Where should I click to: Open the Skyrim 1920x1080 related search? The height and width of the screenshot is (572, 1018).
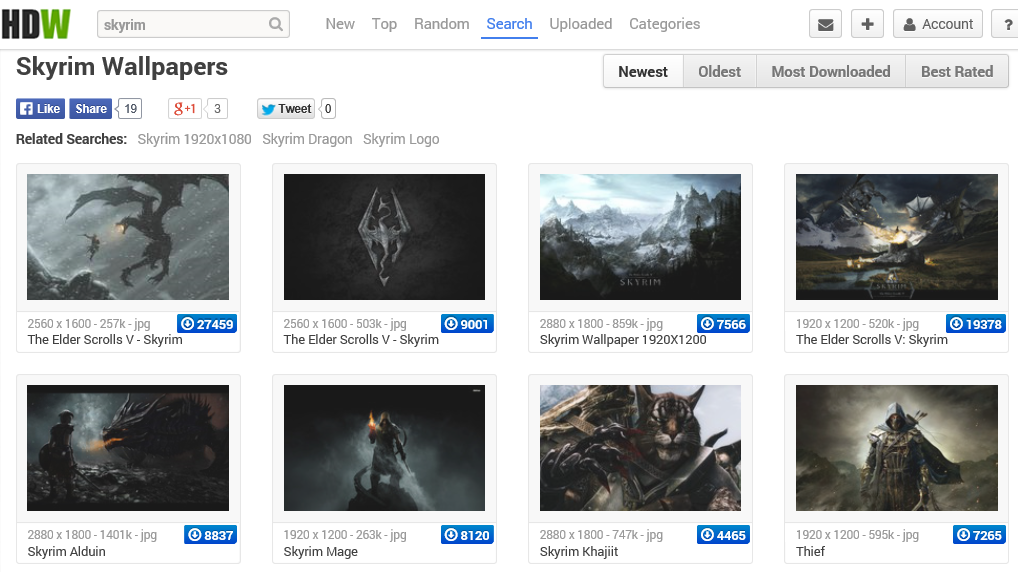pos(194,139)
